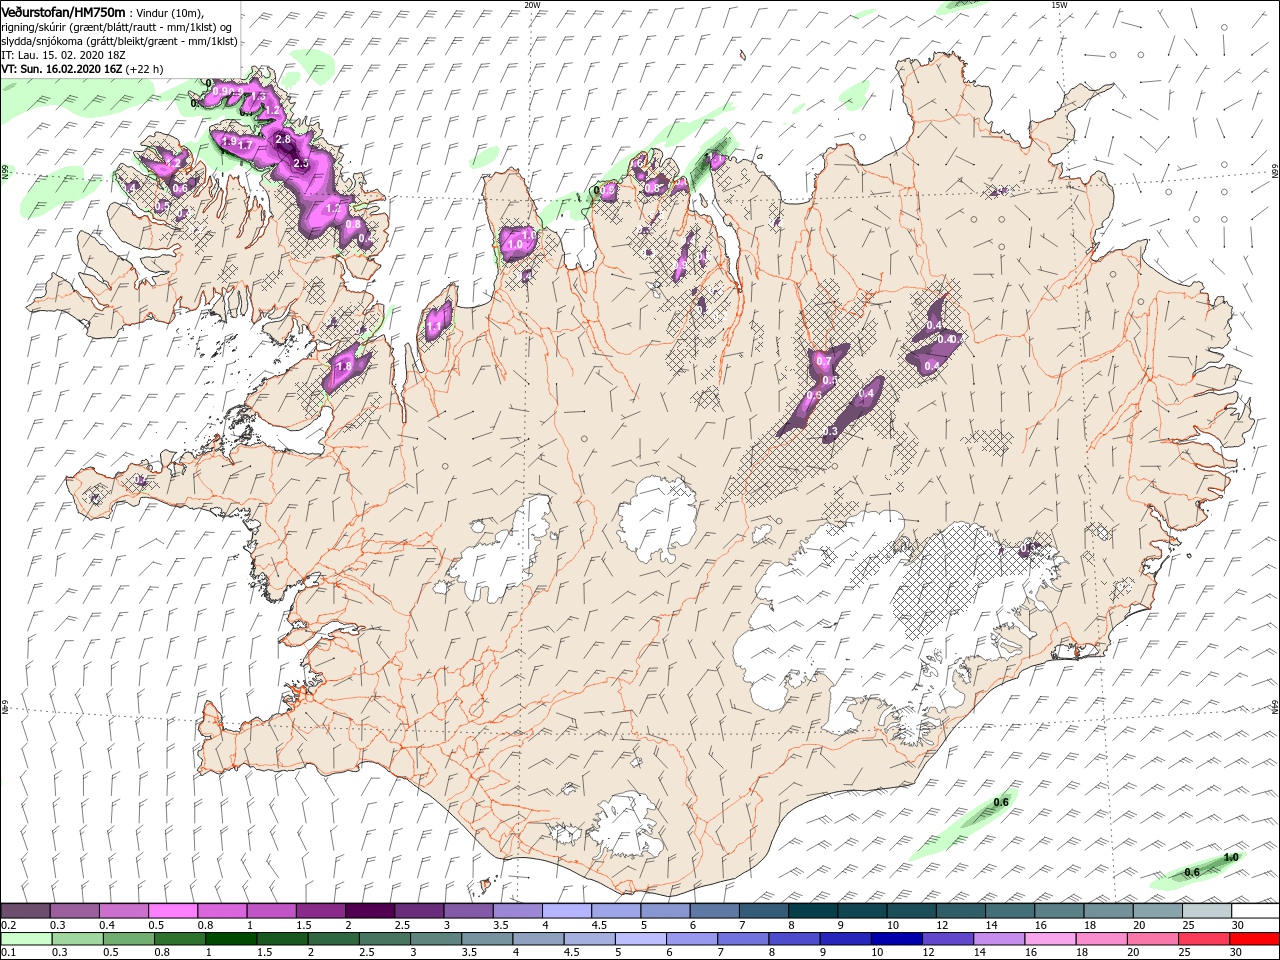
Task: Click the 1.0 rain value in the southeast sea
Action: point(1231,857)
